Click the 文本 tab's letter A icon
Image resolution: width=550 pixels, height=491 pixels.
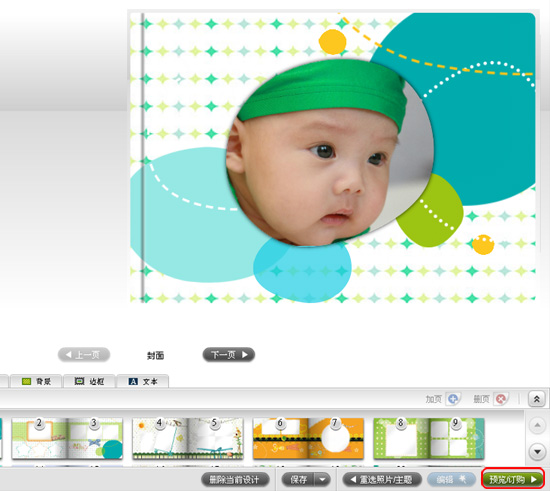[133, 381]
